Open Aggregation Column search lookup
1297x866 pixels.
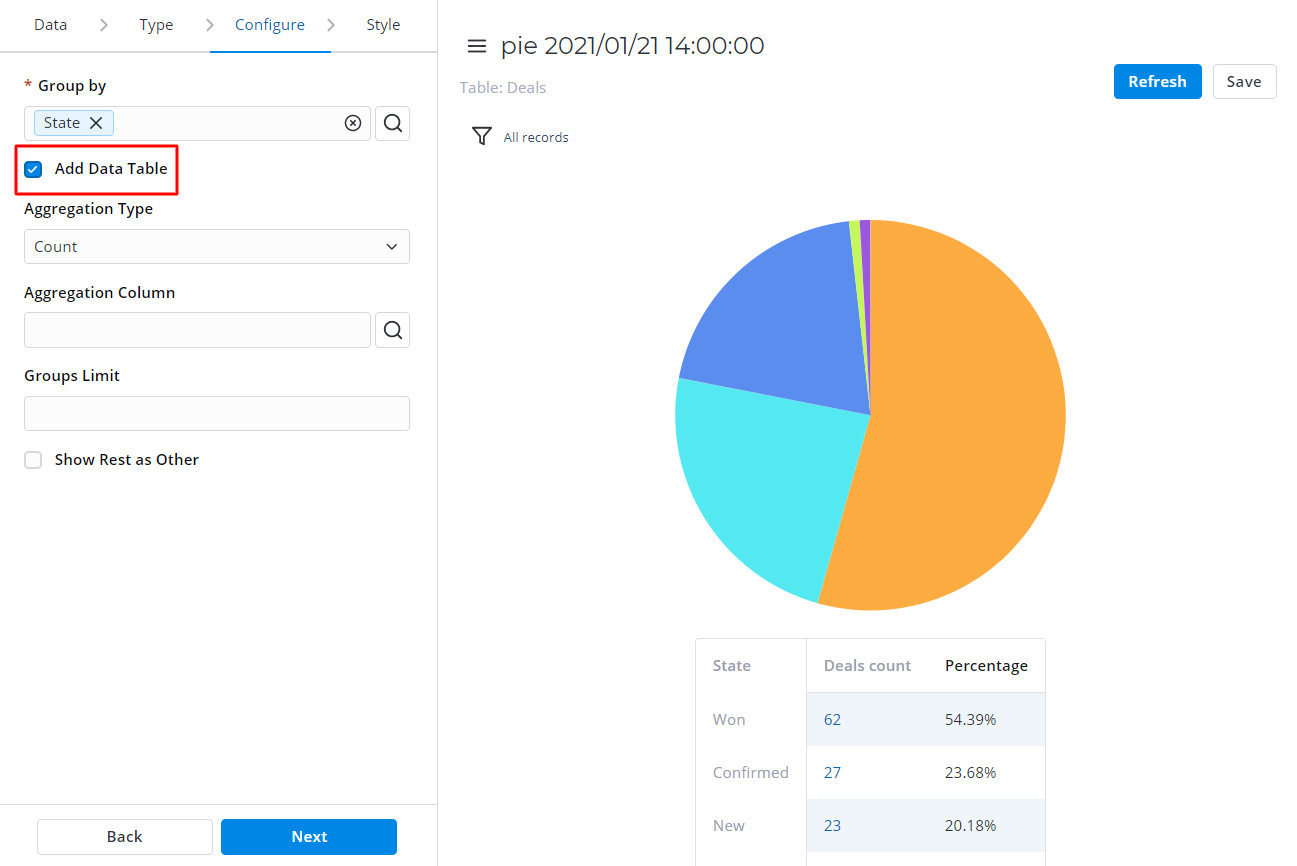(x=393, y=330)
